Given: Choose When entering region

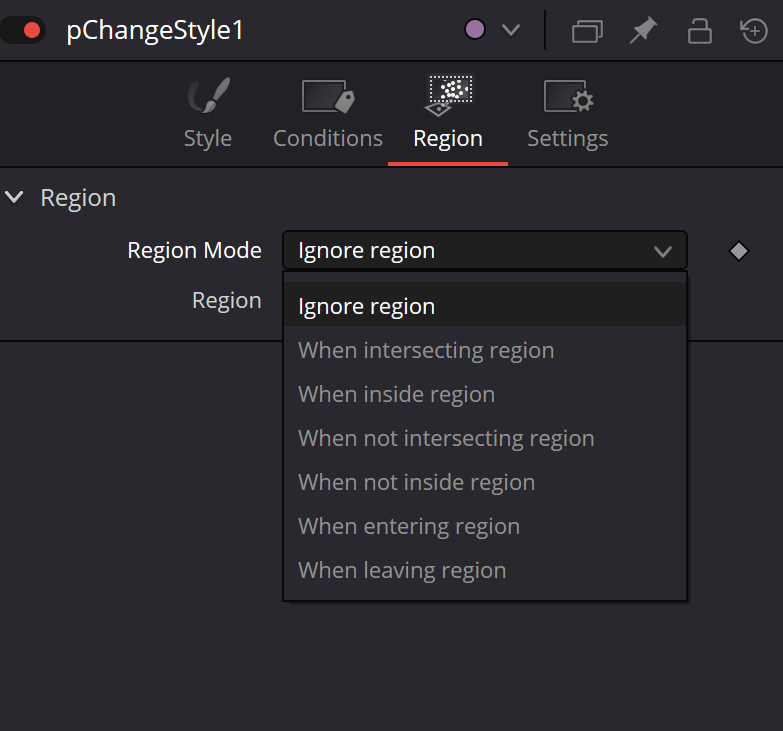Looking at the screenshot, I should coord(485,526).
